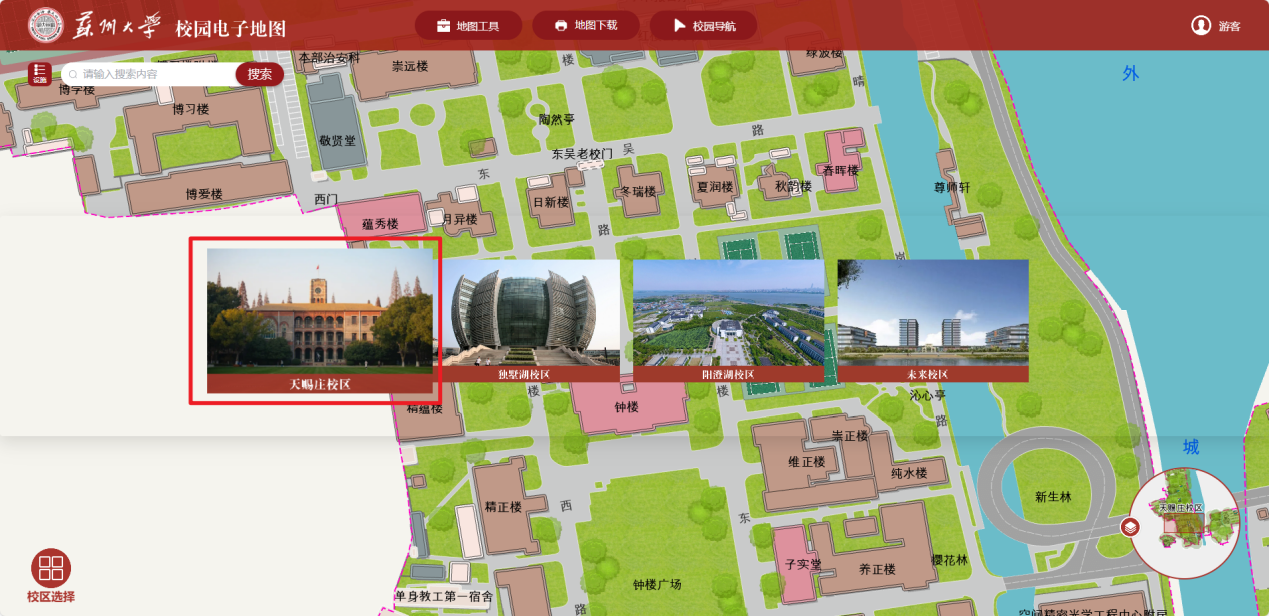Select the 独墅湖校区 campus thumbnail
Screen dimensions: 1269x616
pos(530,320)
